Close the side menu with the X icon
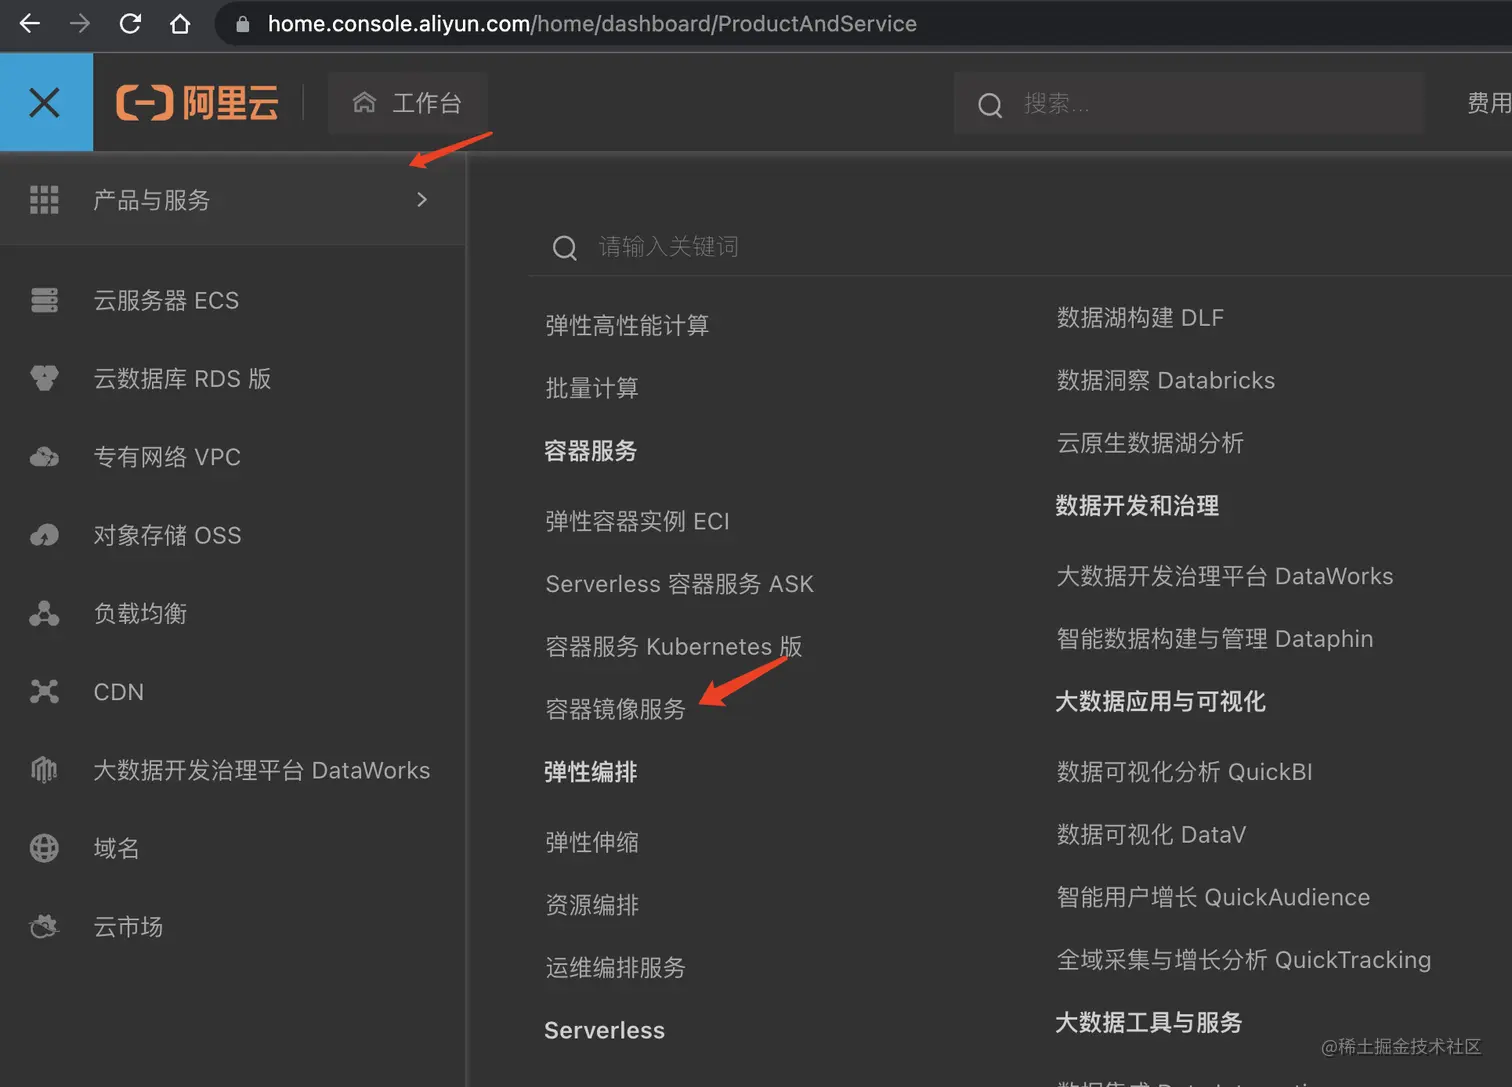The width and height of the screenshot is (1512, 1087). point(45,102)
